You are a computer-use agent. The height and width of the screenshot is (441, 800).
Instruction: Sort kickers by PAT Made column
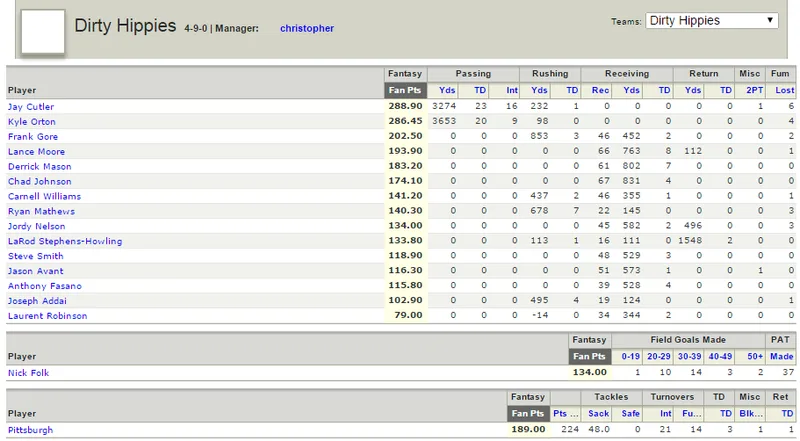pos(782,356)
